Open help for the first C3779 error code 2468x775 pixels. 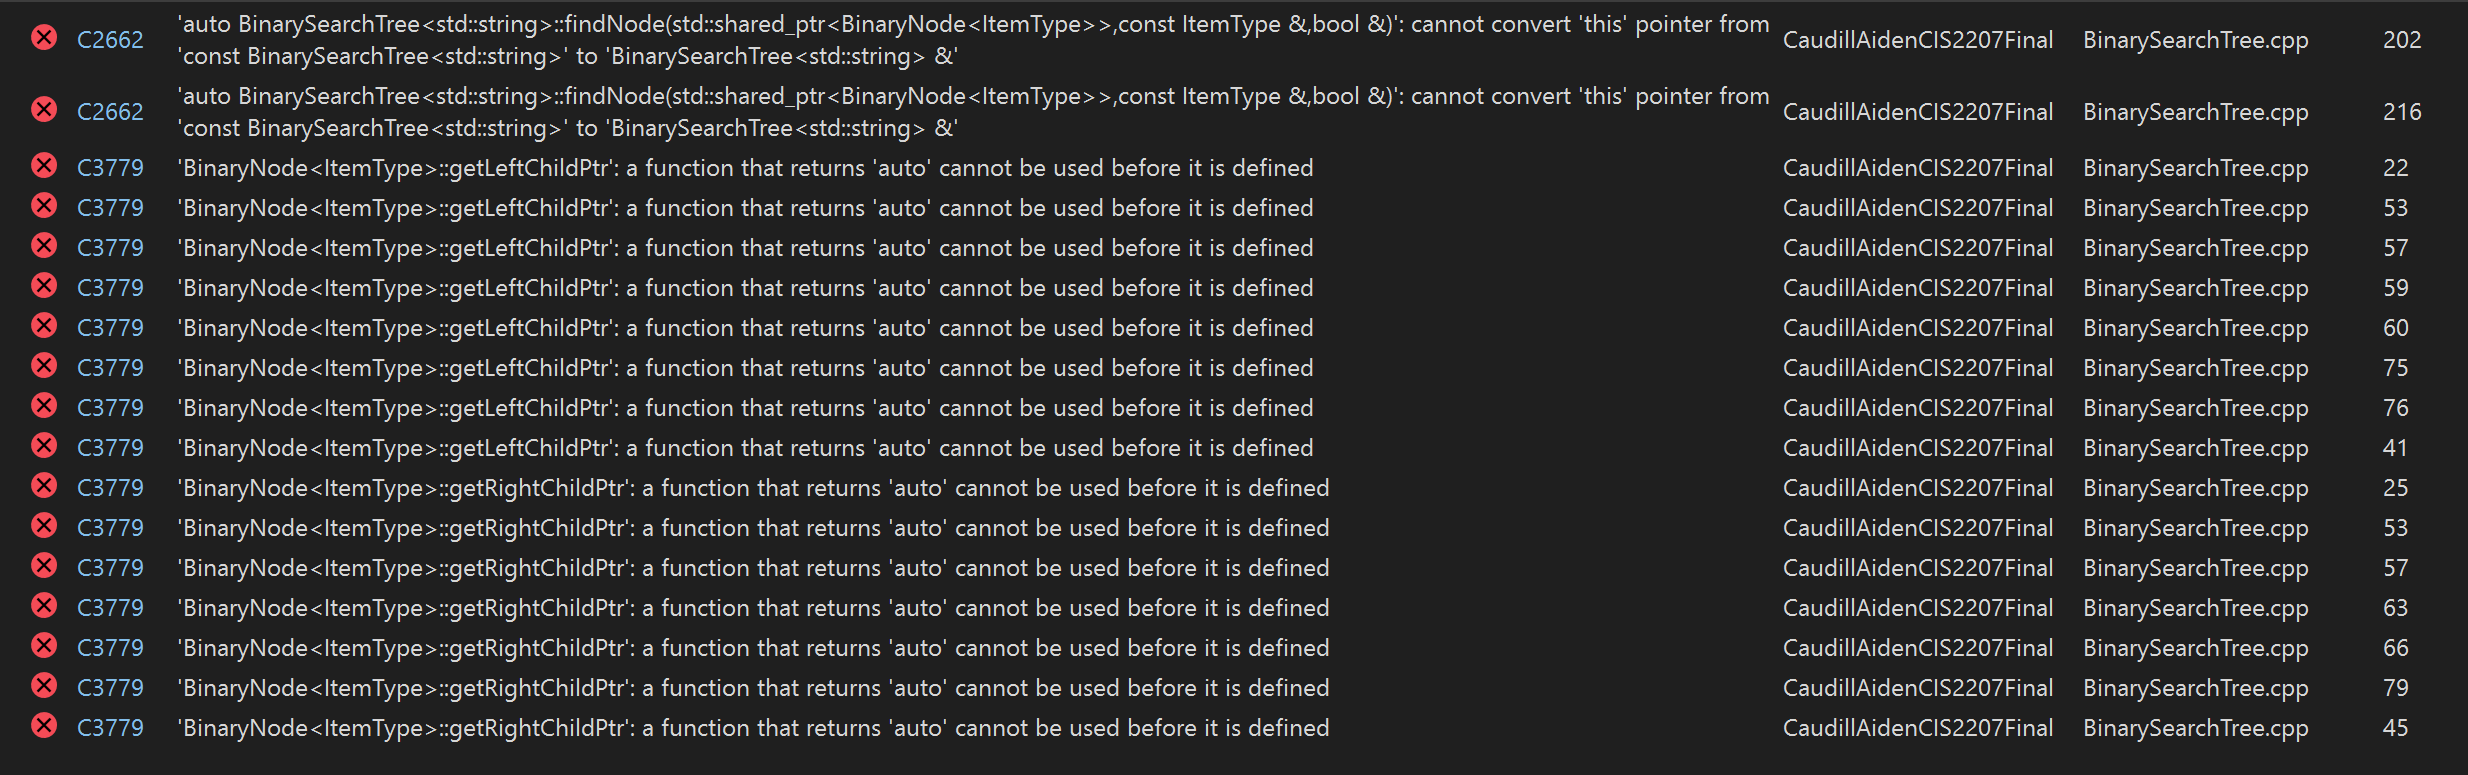[110, 167]
